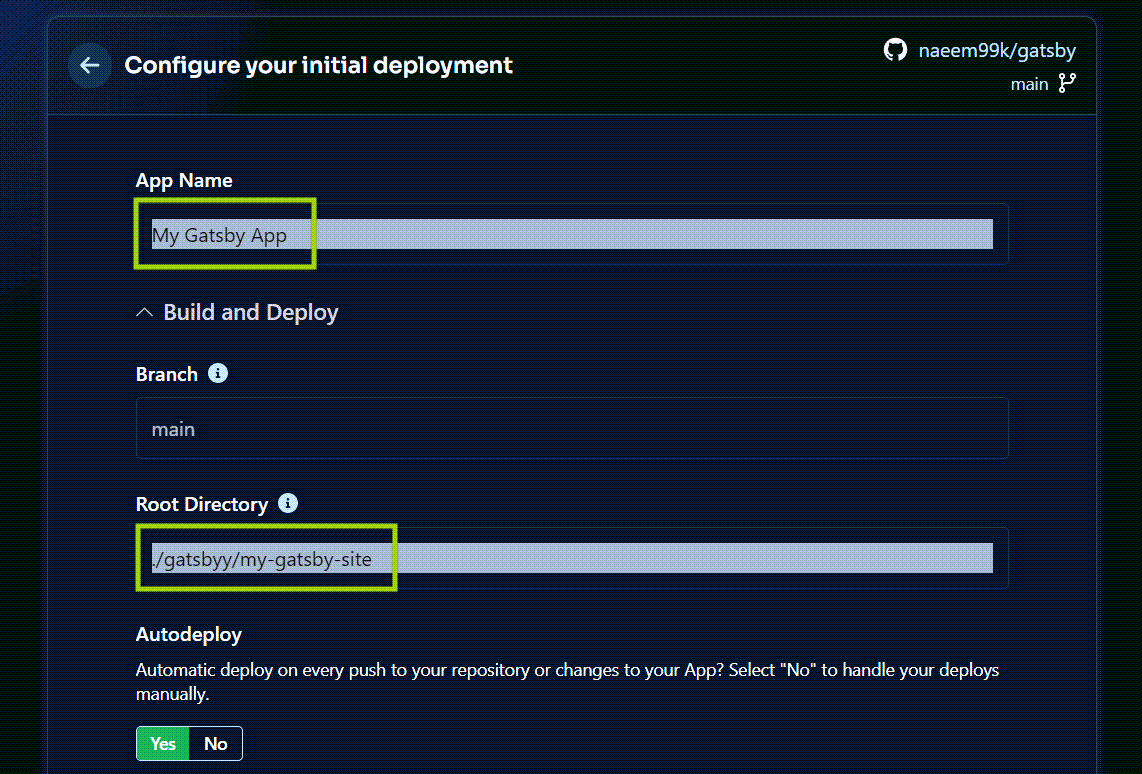The height and width of the screenshot is (774, 1142).
Task: Open the naeem99k/gatsby repository link
Action: tap(996, 49)
